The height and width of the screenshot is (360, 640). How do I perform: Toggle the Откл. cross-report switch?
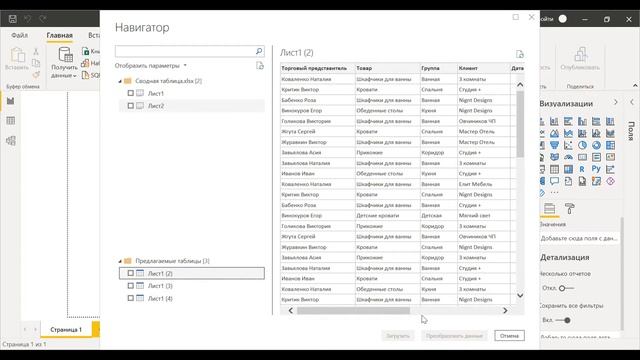[x=566, y=288]
